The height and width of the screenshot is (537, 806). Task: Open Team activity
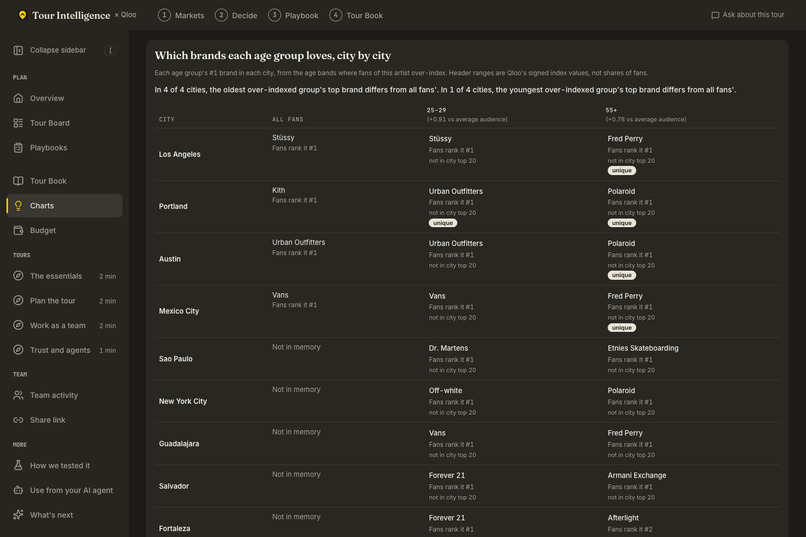click(65, 395)
